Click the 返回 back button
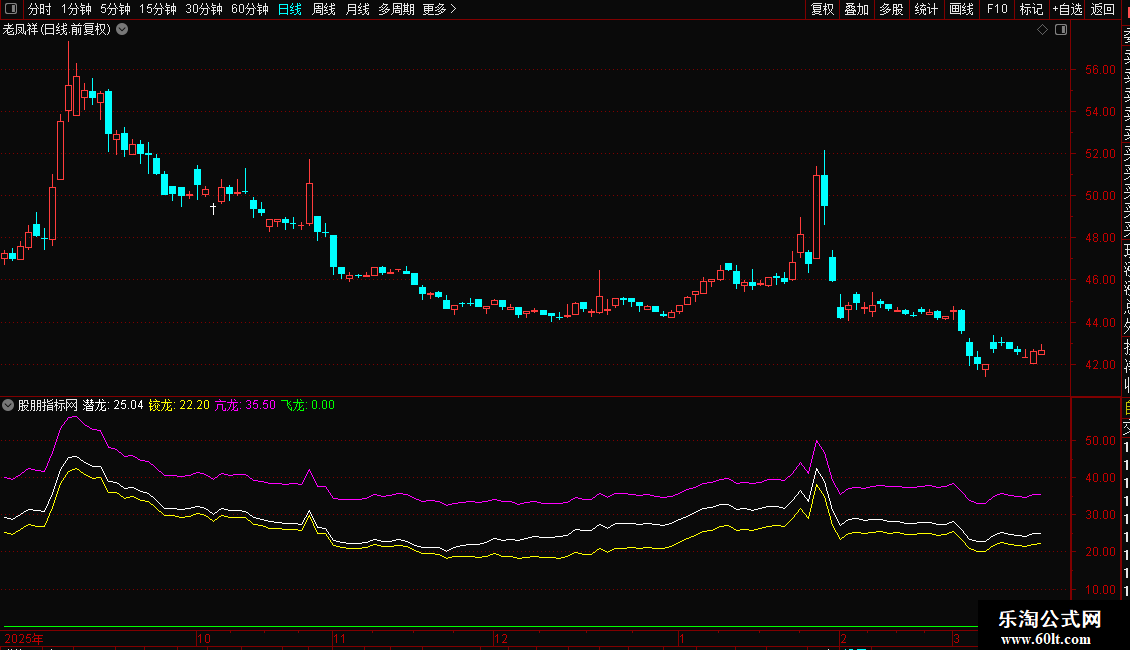The image size is (1130, 650). tap(1103, 9)
